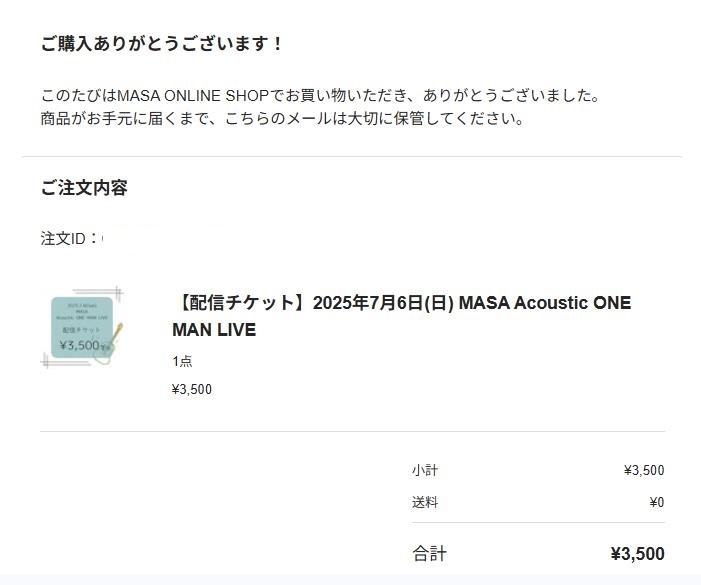Click the MAN LIVE second title line

(x=214, y=330)
